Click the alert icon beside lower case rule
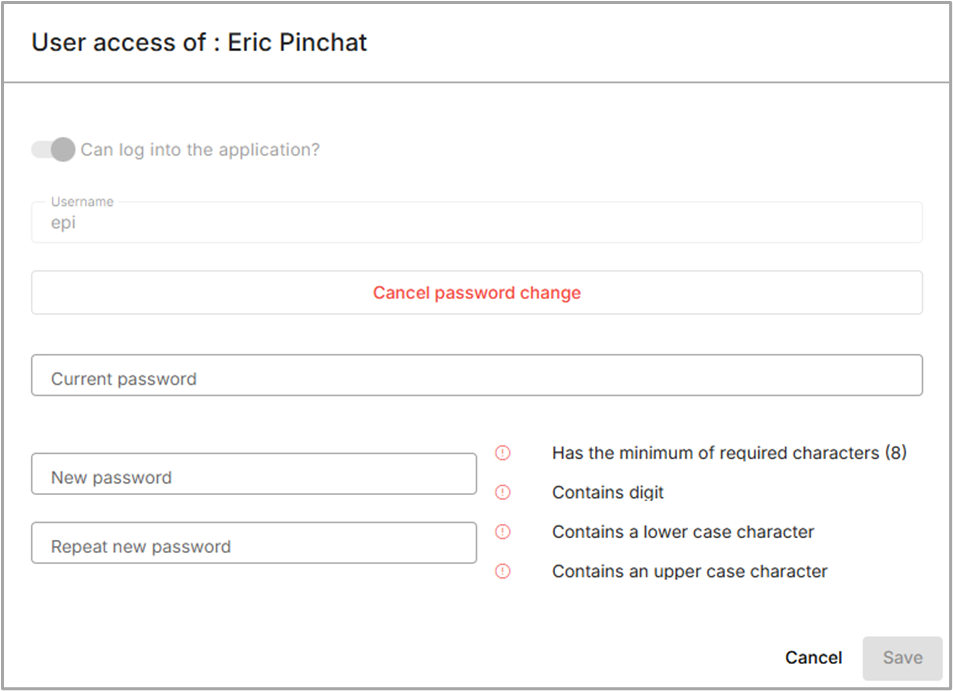 [503, 532]
